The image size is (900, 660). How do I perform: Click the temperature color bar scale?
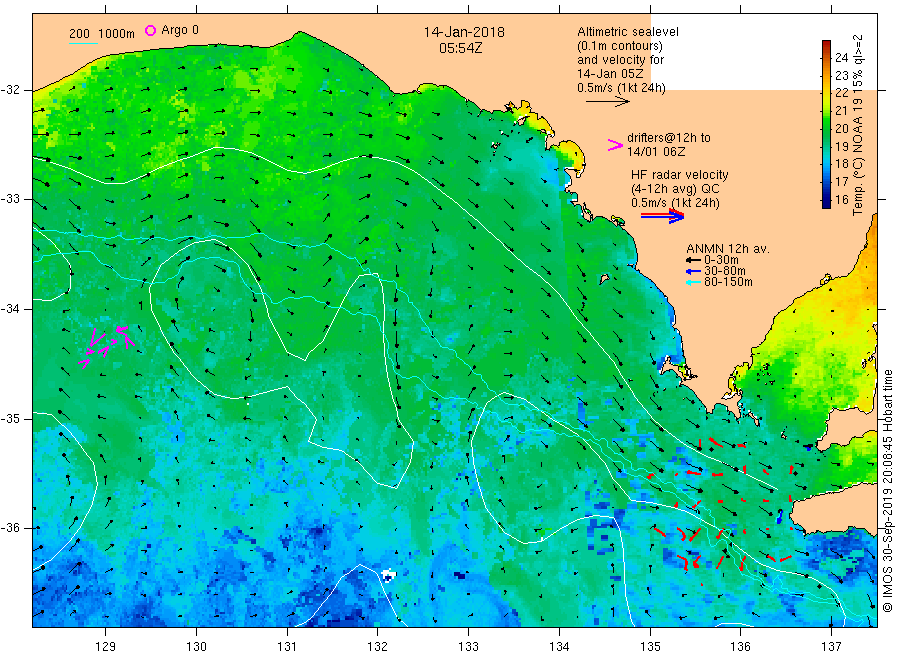click(827, 124)
